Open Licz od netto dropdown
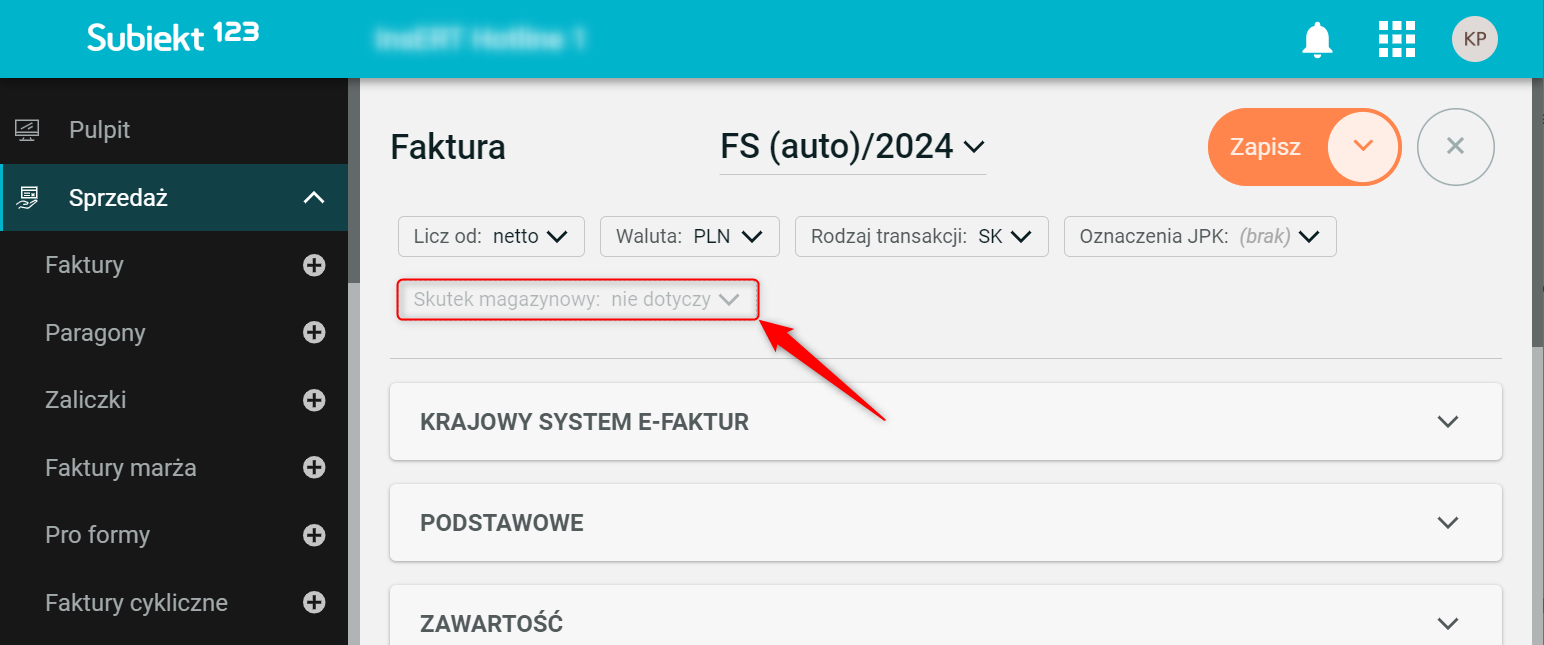The image size is (1544, 645). point(491,237)
